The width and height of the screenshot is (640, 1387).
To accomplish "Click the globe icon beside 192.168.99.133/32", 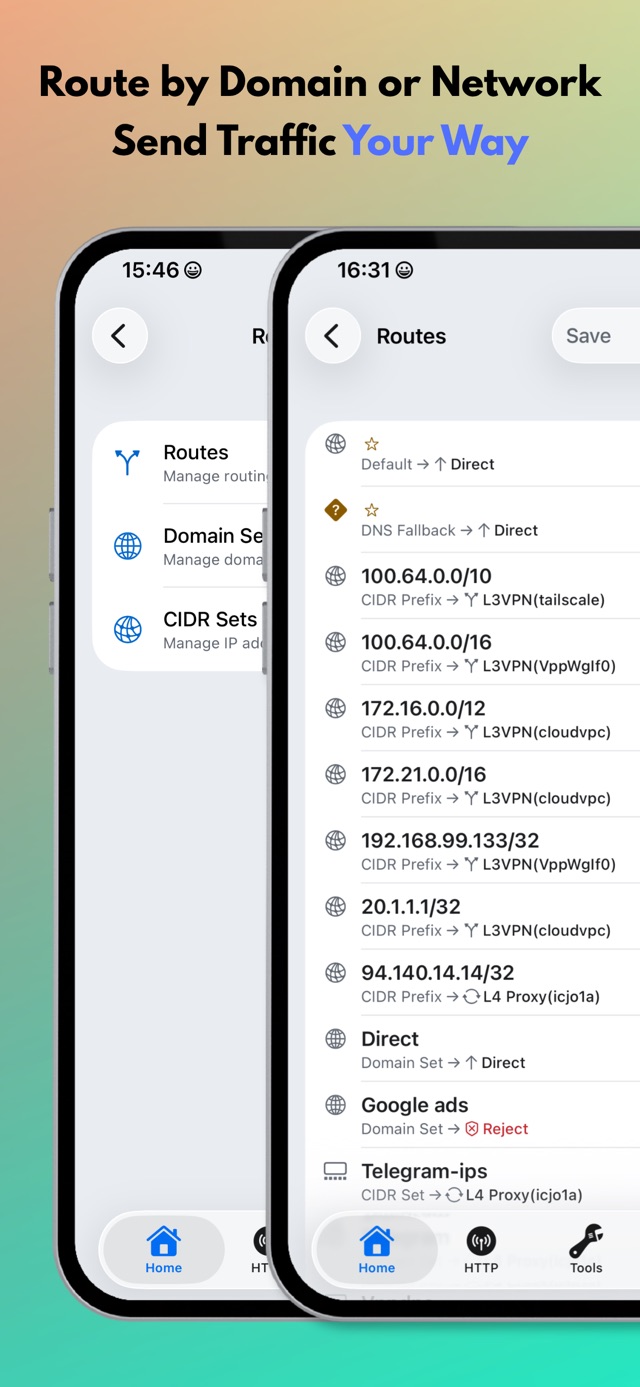I will coord(336,840).
